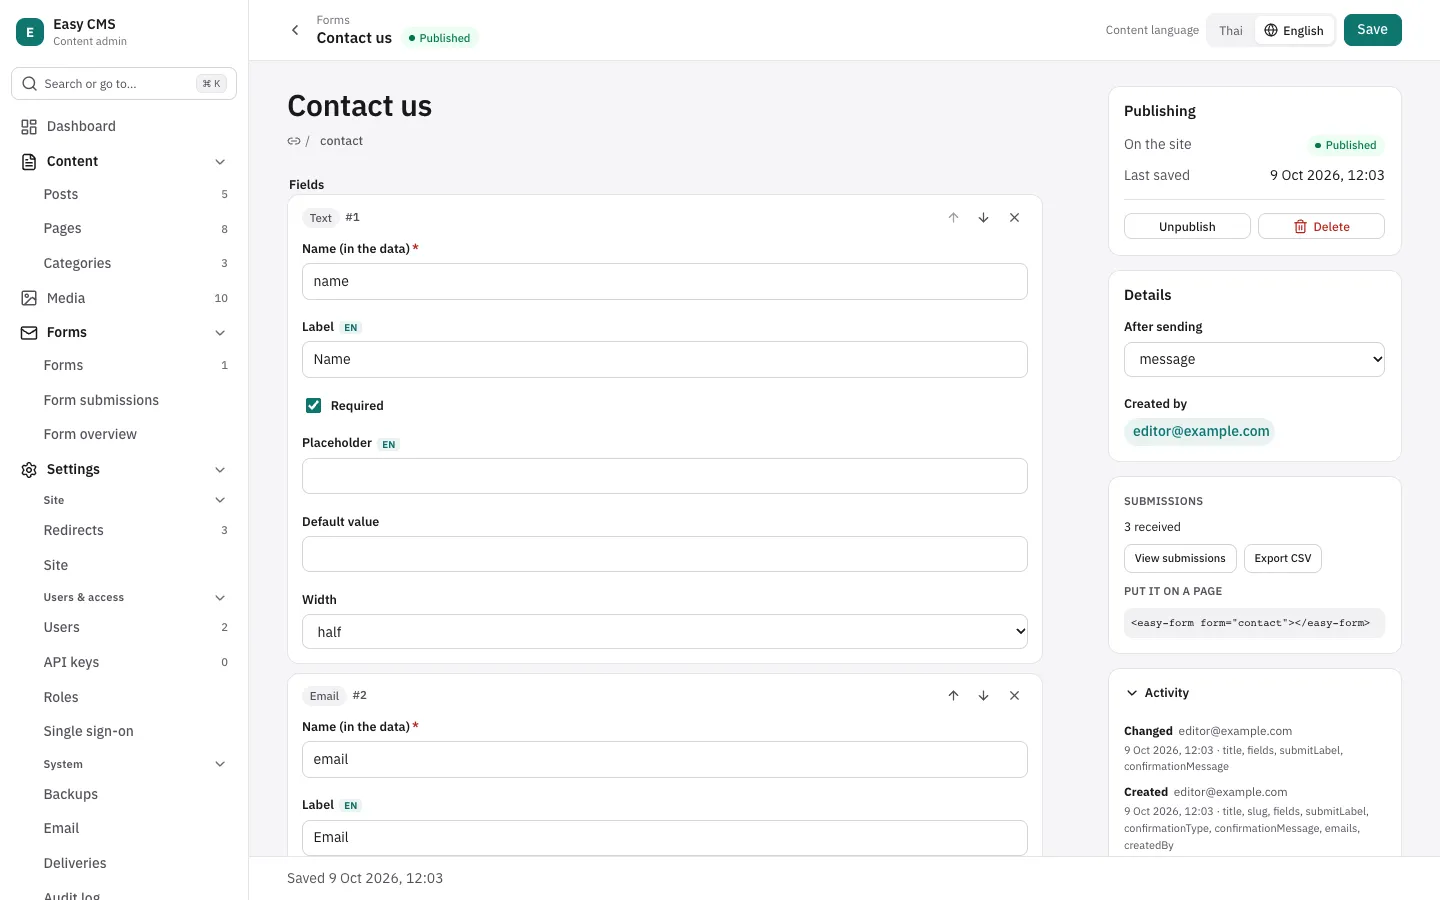Collapse the System subsection chevron

click(x=220, y=764)
